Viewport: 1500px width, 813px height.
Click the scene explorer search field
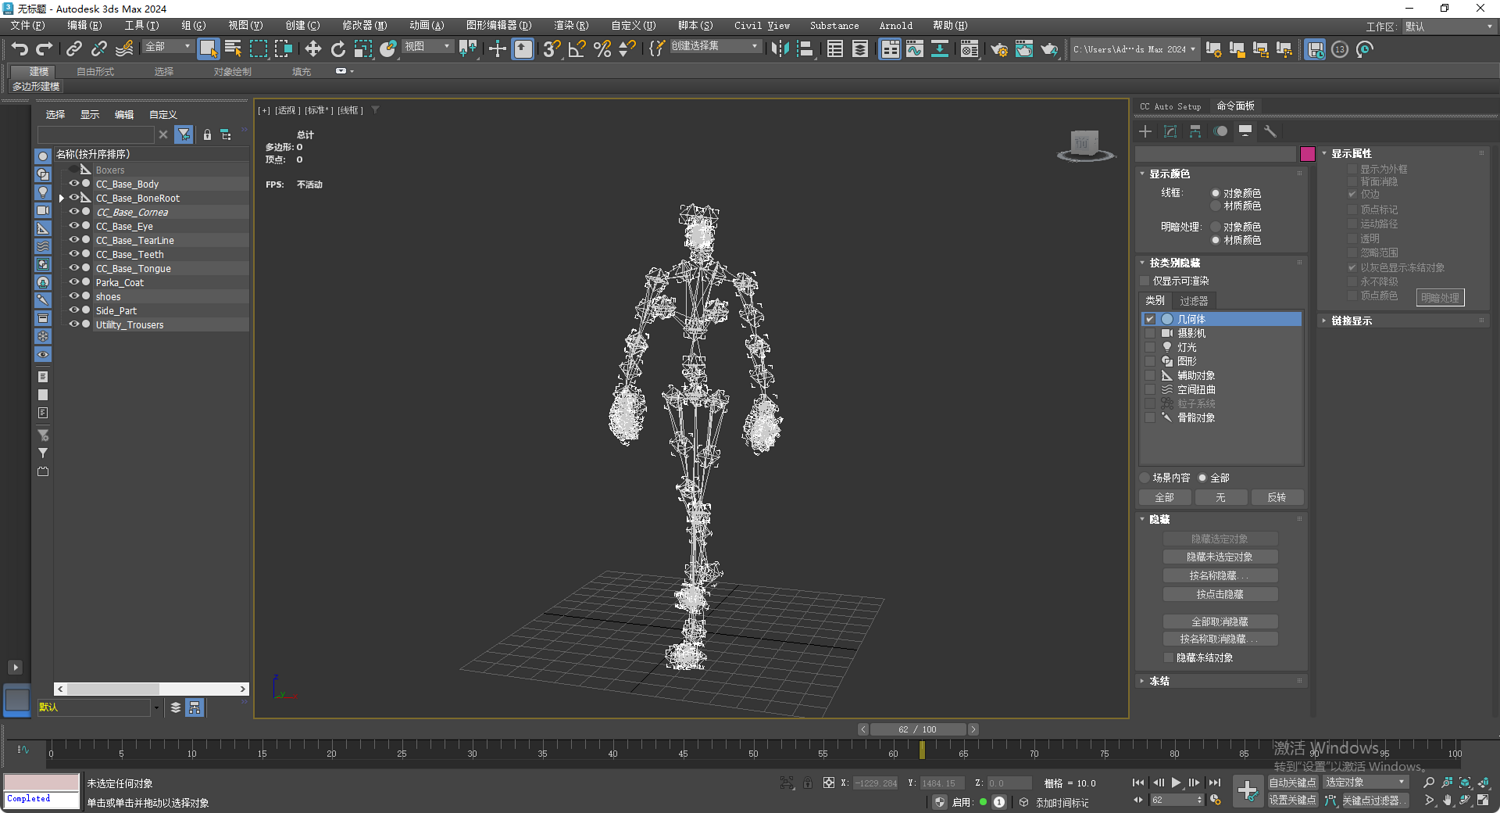[x=96, y=134]
